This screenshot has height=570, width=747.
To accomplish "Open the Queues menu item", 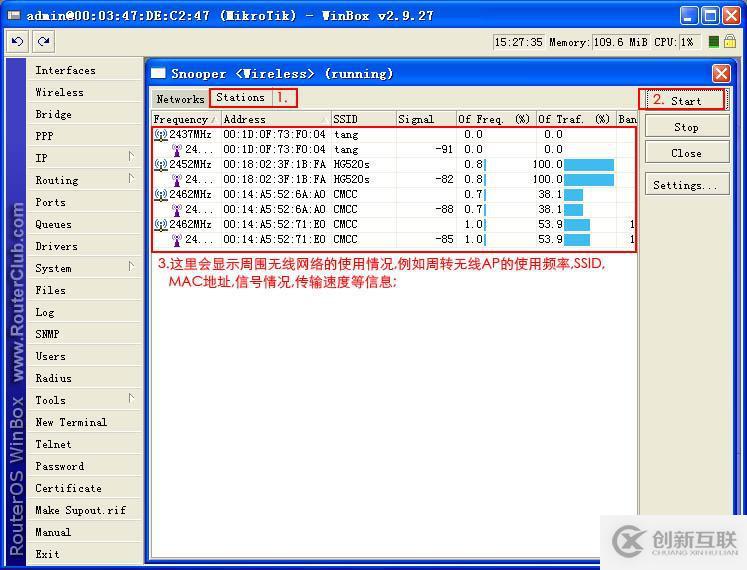I will click(85, 224).
